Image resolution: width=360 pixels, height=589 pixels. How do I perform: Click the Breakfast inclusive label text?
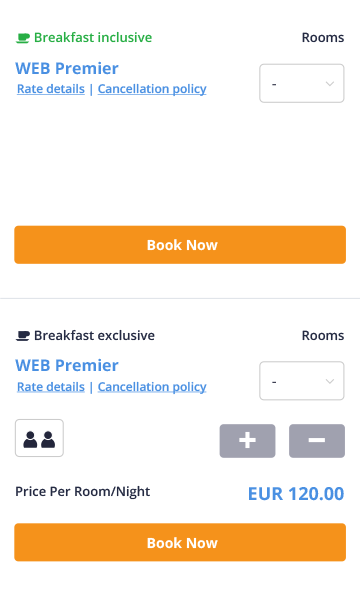93,38
